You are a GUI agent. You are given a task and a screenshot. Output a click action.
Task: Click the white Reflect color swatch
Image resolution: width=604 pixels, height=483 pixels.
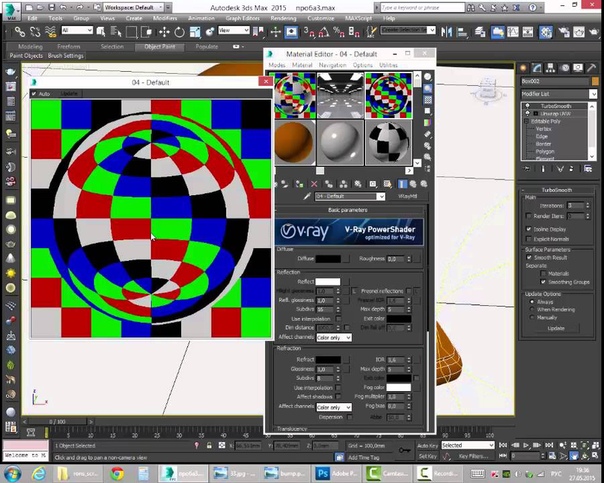328,282
